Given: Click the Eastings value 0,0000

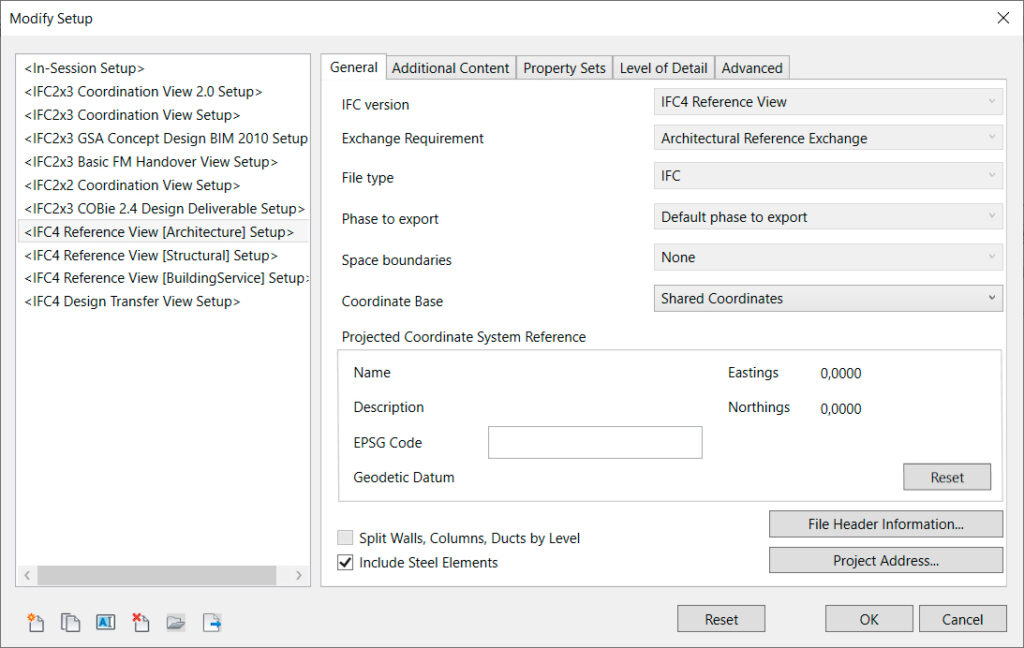Looking at the screenshot, I should point(840,374).
